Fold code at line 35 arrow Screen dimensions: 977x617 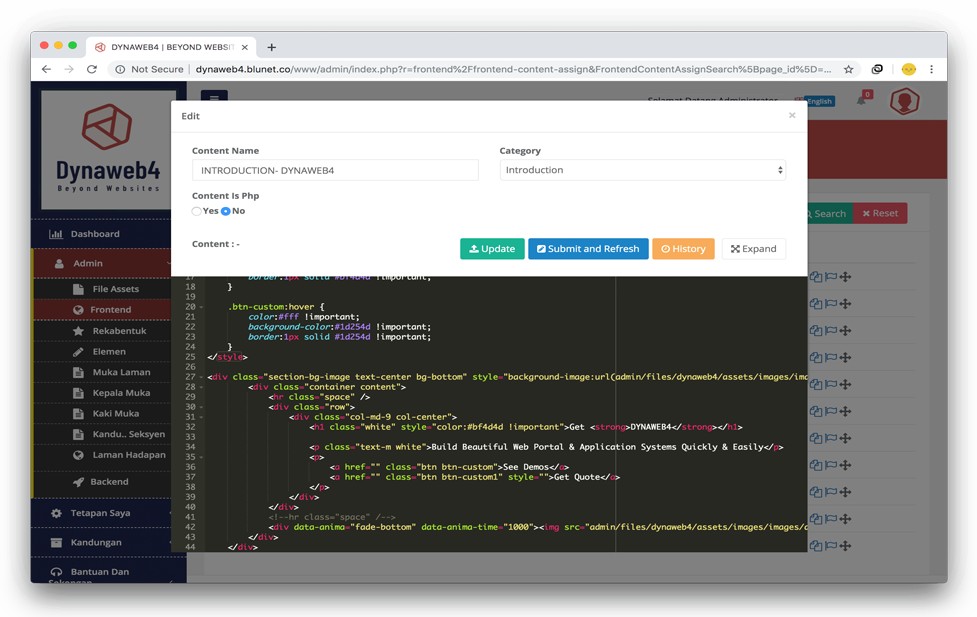click(x=201, y=457)
